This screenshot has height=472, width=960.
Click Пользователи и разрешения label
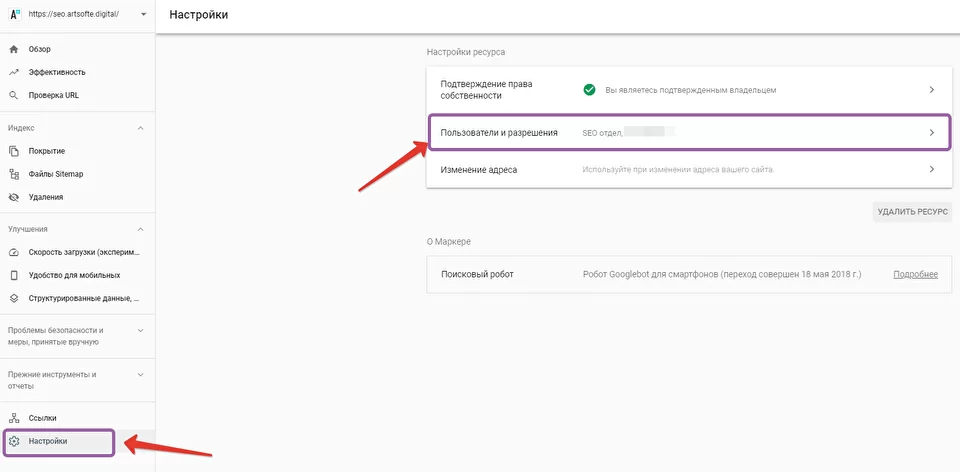499,132
